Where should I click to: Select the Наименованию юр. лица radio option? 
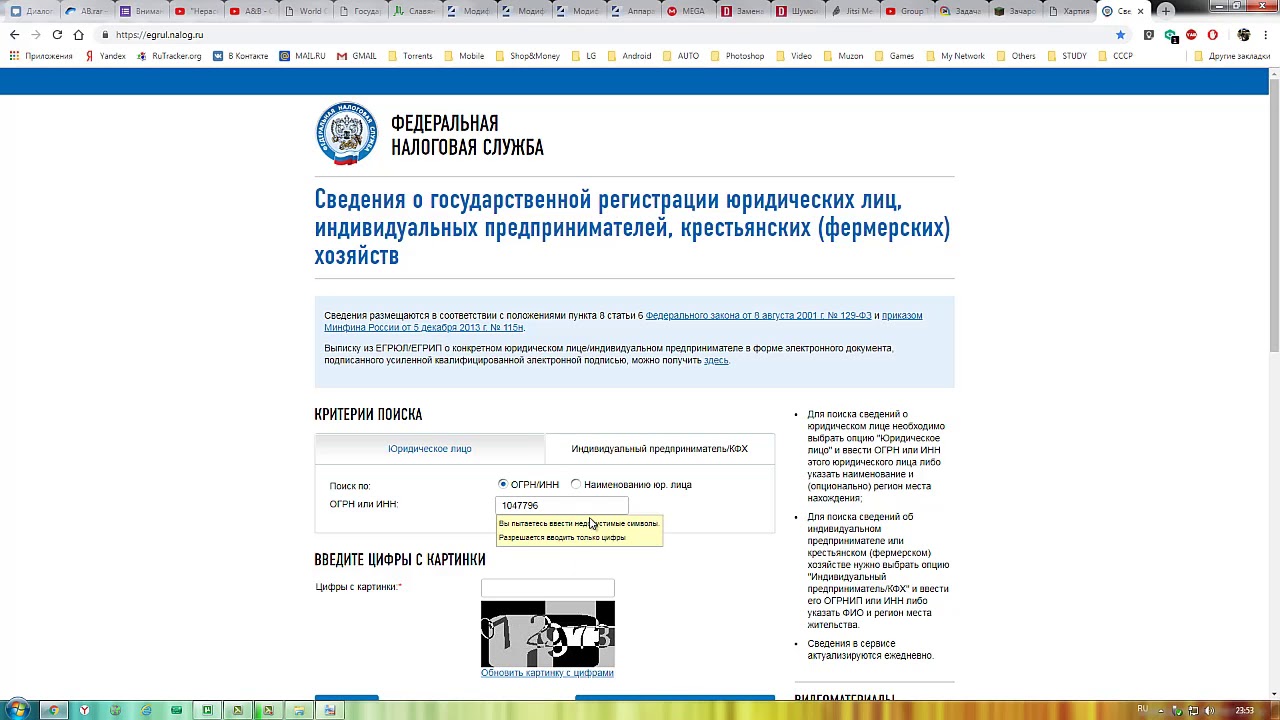[x=575, y=484]
